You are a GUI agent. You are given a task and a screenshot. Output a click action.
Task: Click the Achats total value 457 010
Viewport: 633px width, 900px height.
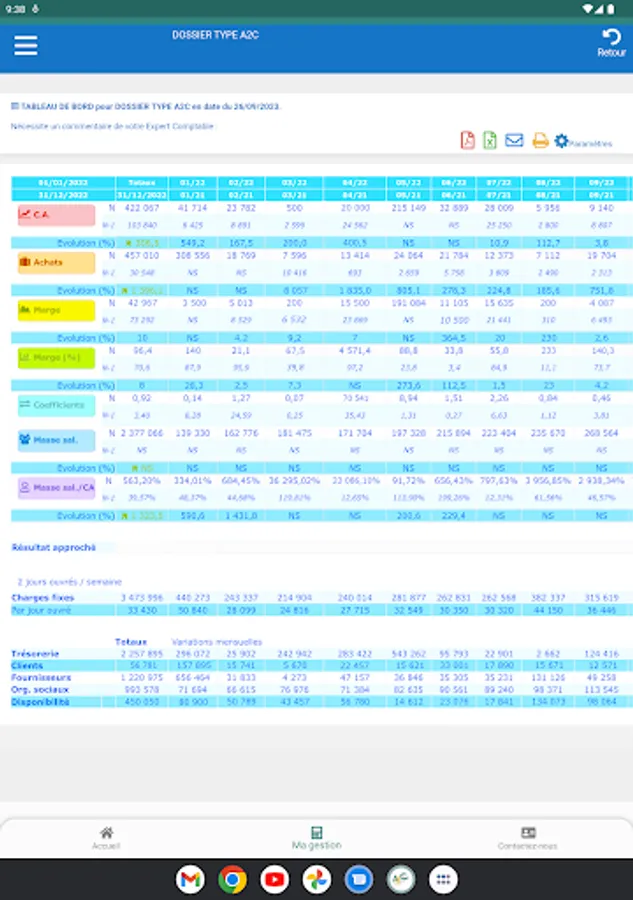[x=142, y=255]
